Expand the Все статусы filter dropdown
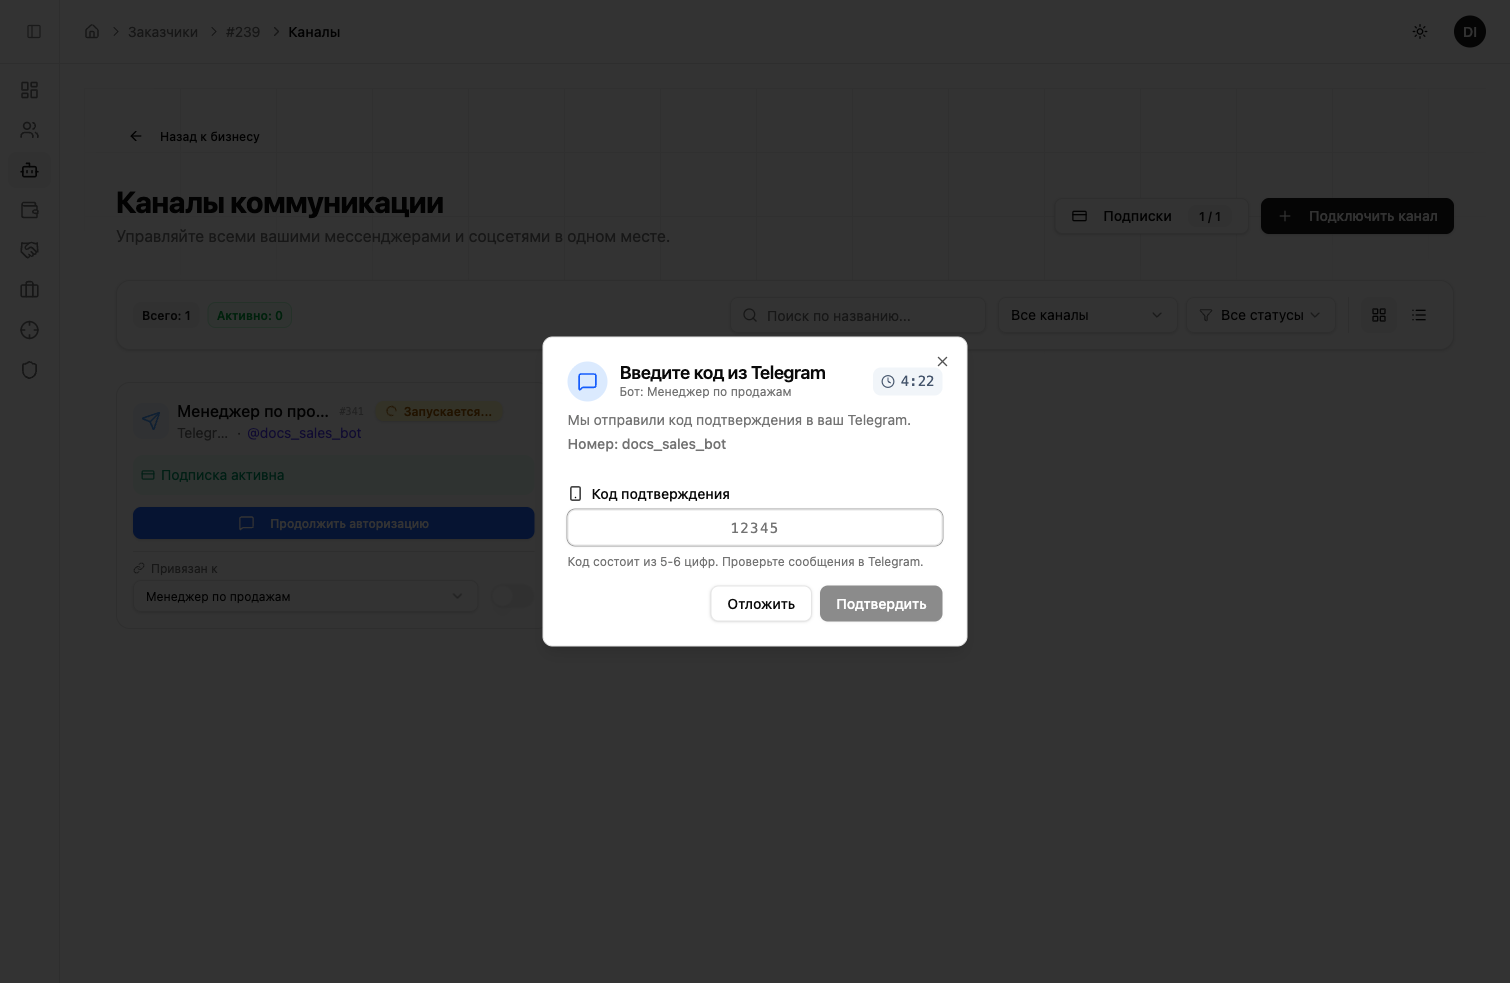The height and width of the screenshot is (983, 1510). point(1261,315)
